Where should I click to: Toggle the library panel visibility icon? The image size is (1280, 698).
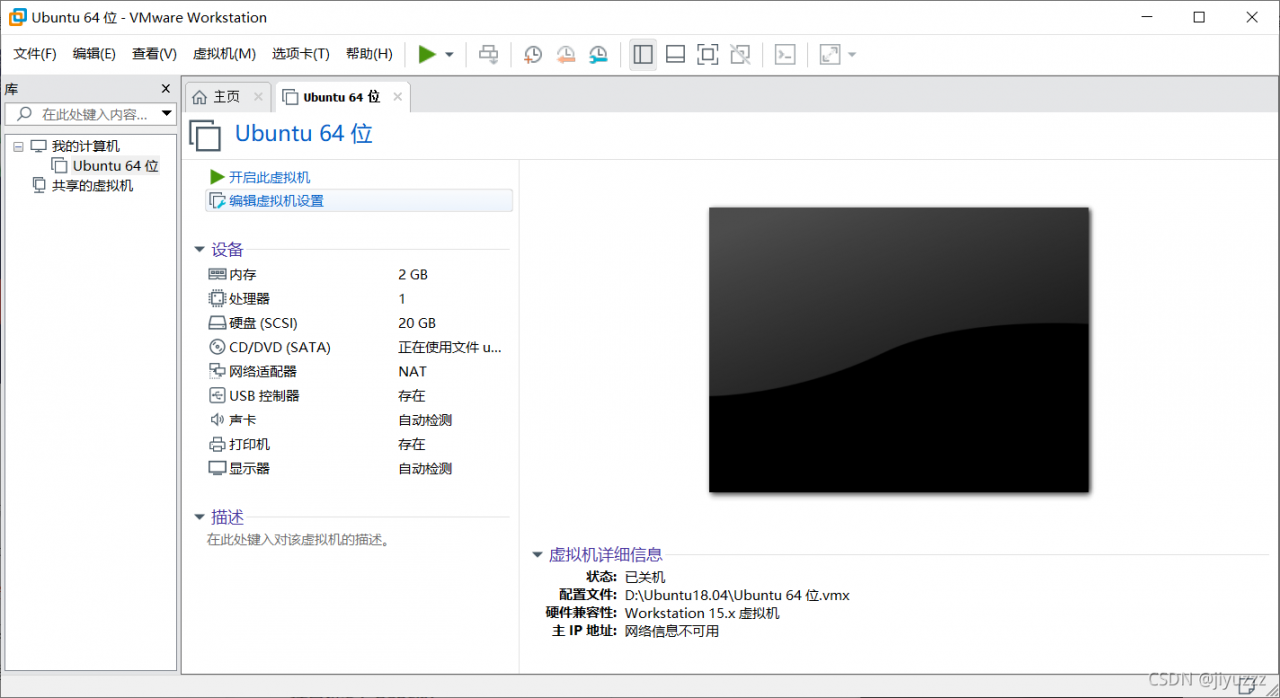click(642, 54)
